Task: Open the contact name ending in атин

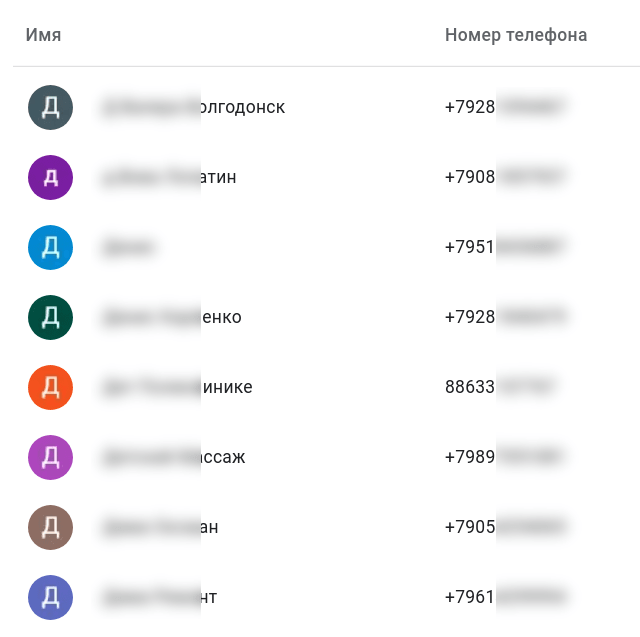Action: tap(168, 177)
